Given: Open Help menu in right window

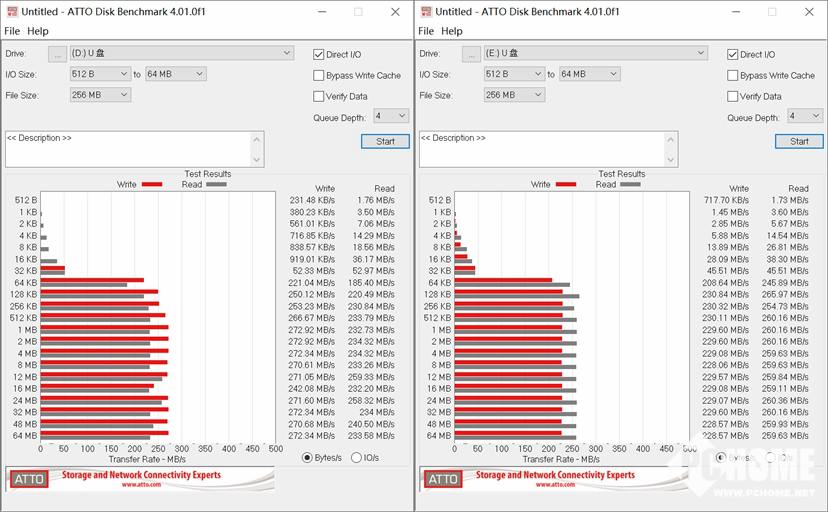Looking at the screenshot, I should pos(451,31).
